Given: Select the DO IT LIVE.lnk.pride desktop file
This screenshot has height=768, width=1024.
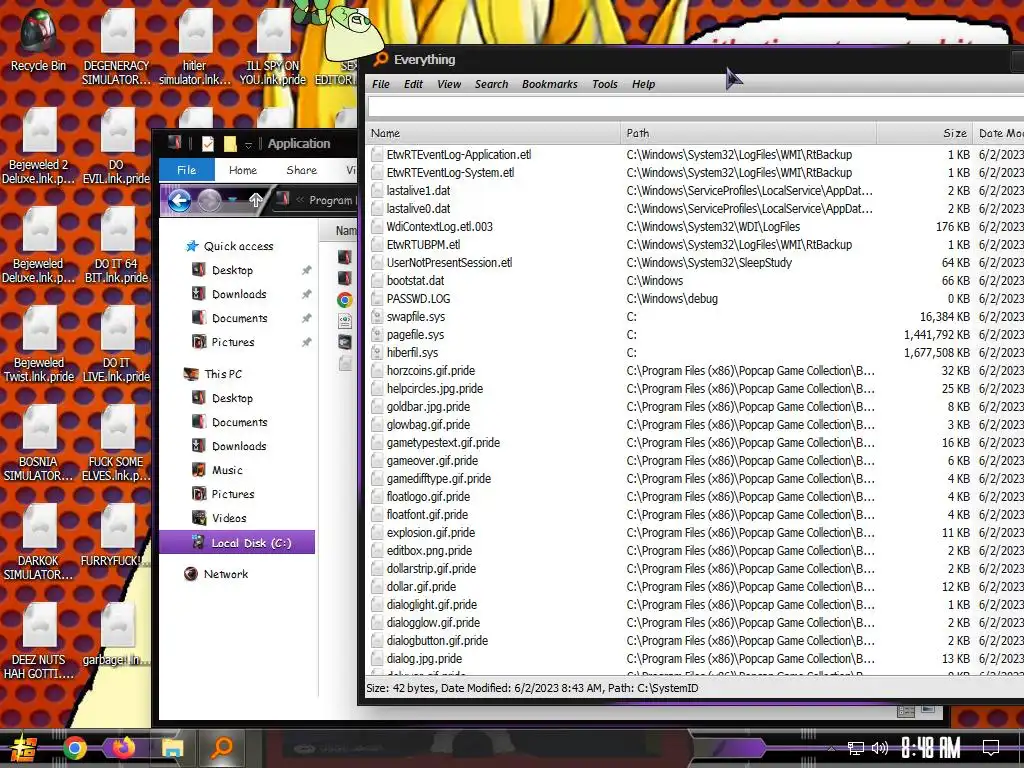Looking at the screenshot, I should [117, 344].
